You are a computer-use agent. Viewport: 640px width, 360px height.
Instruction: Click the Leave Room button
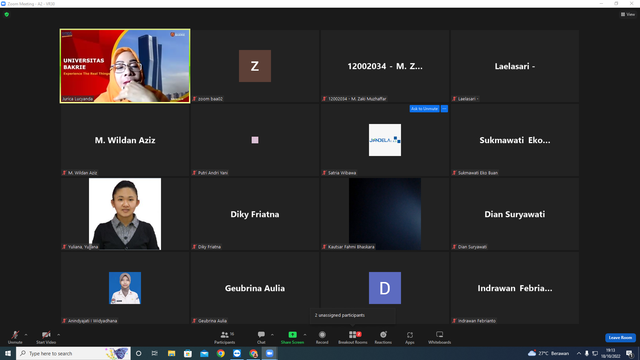[x=620, y=338]
